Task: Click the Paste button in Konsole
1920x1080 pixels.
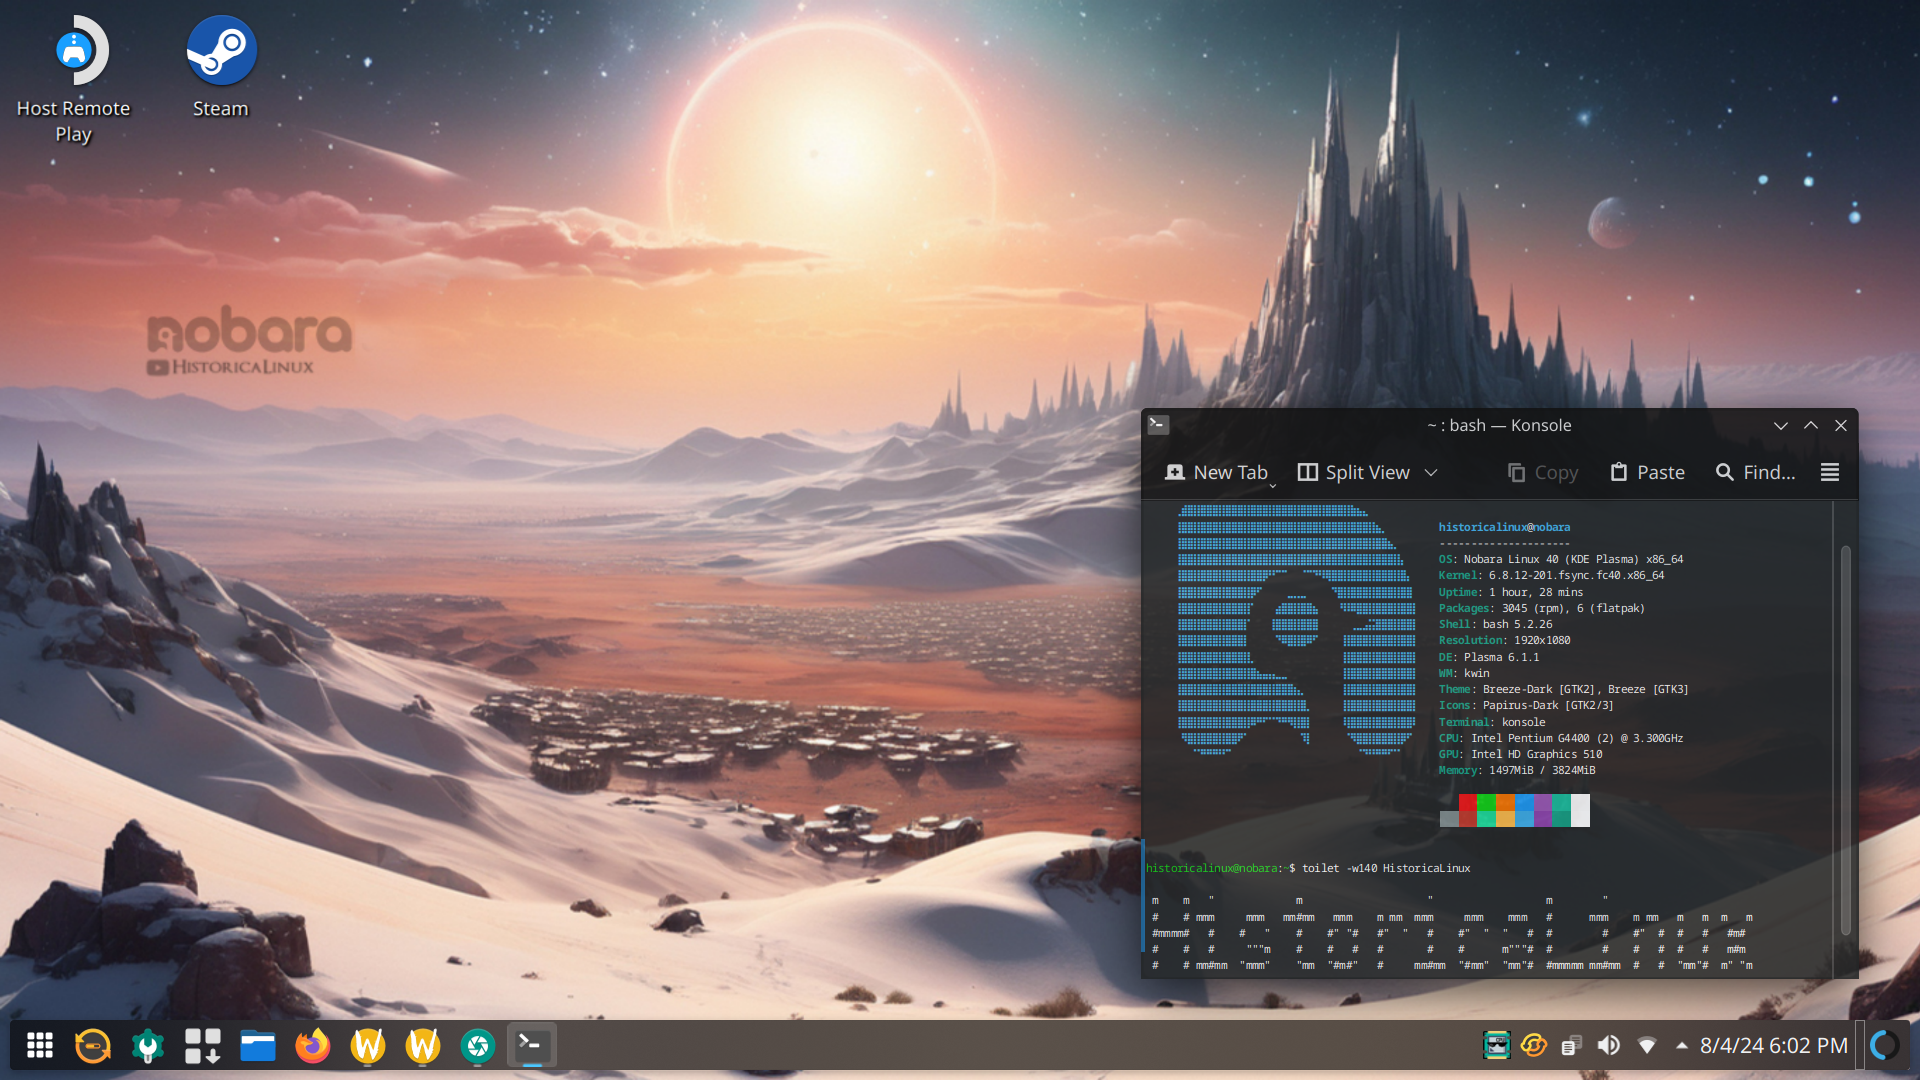Action: tap(1648, 472)
